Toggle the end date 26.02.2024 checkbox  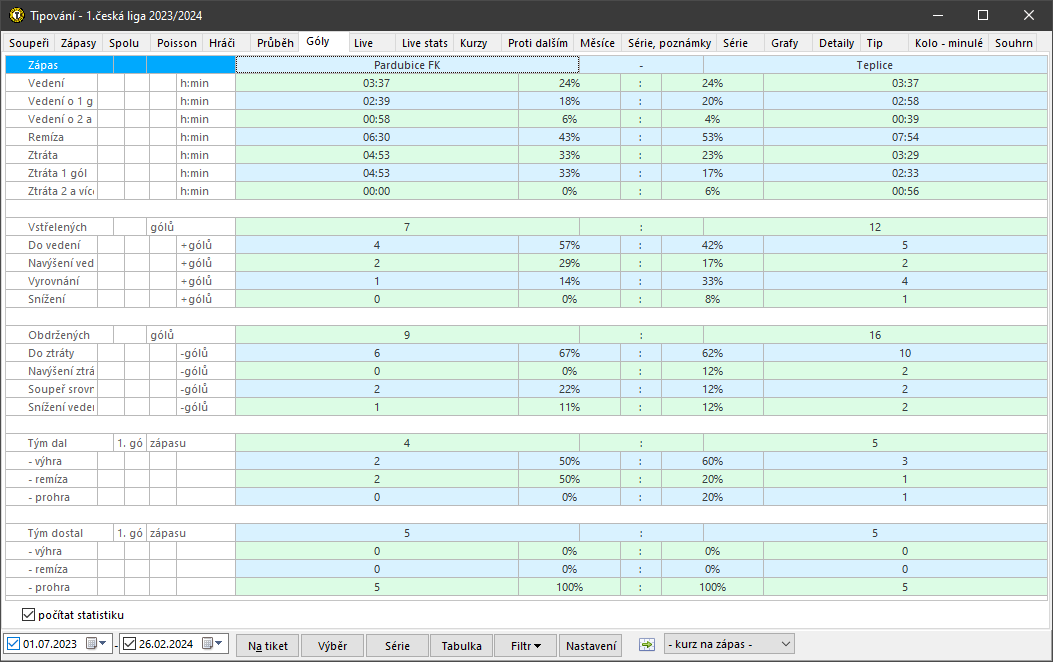(130, 644)
